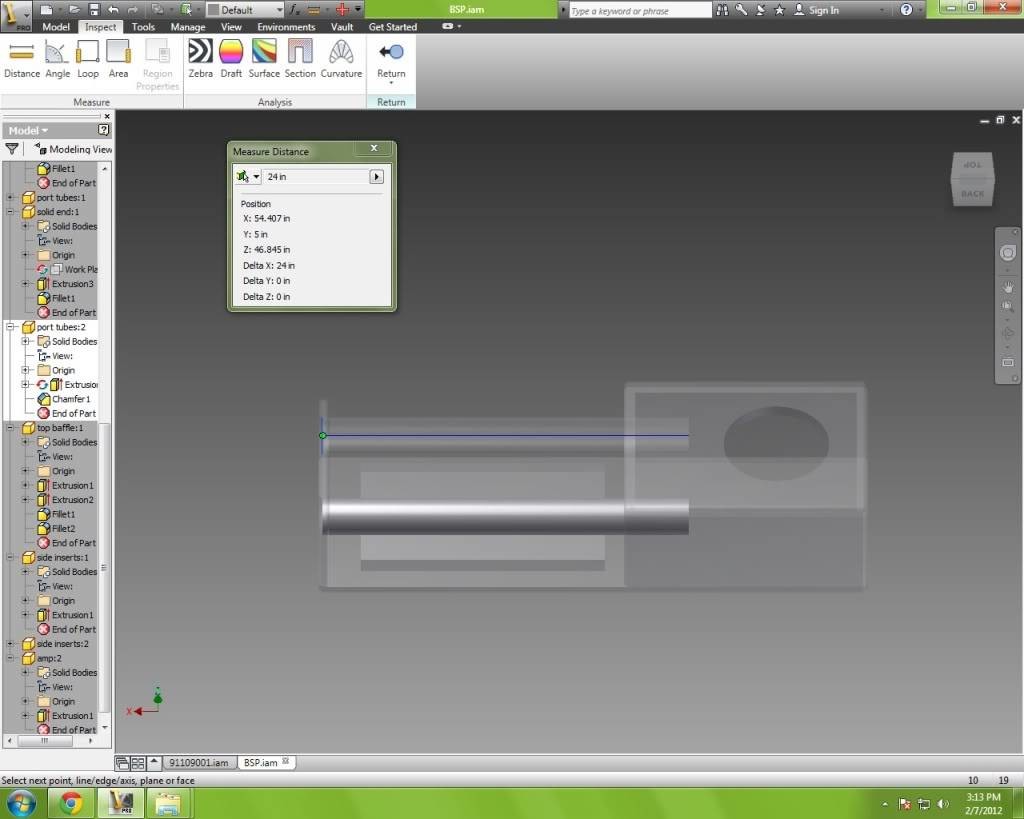Select the Angle measure tool
1024x819 pixels.
click(x=57, y=59)
